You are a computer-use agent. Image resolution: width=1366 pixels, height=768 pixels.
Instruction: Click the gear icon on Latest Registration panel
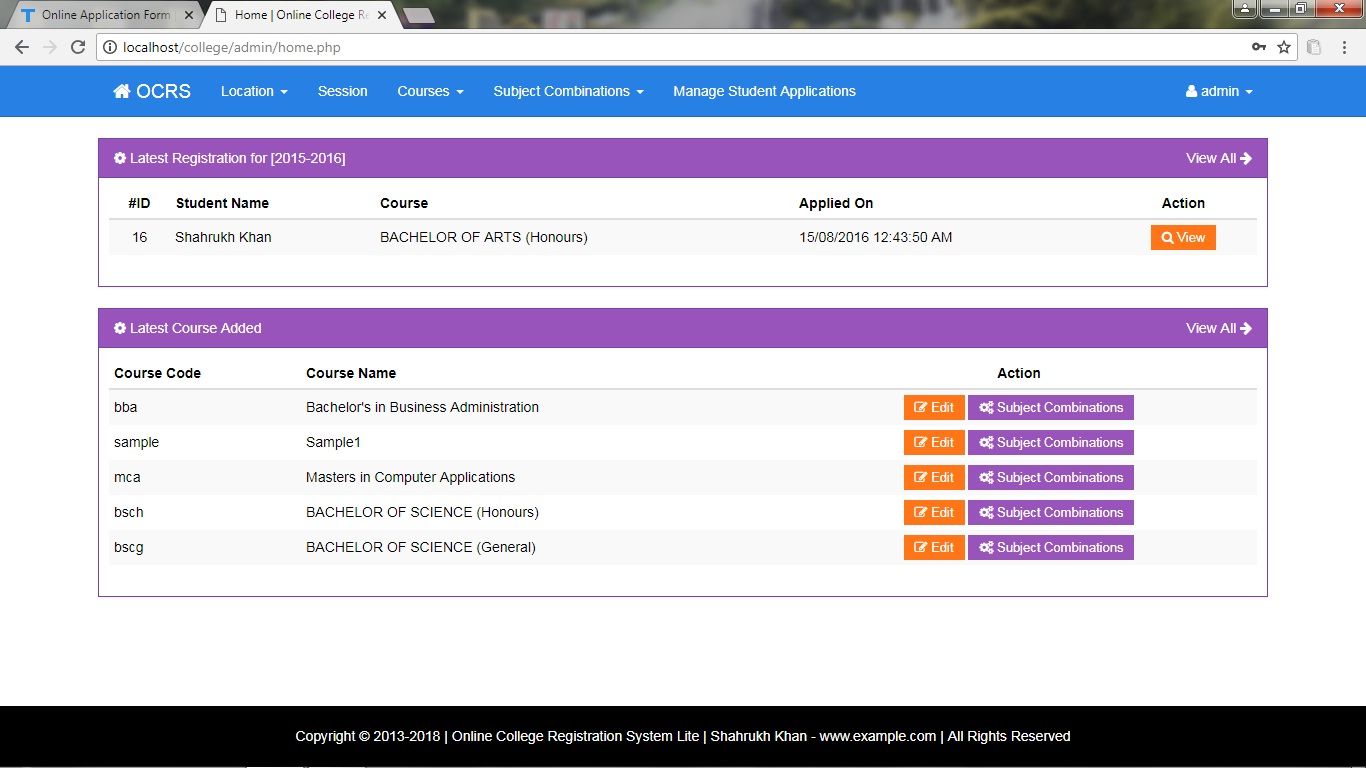(x=119, y=157)
